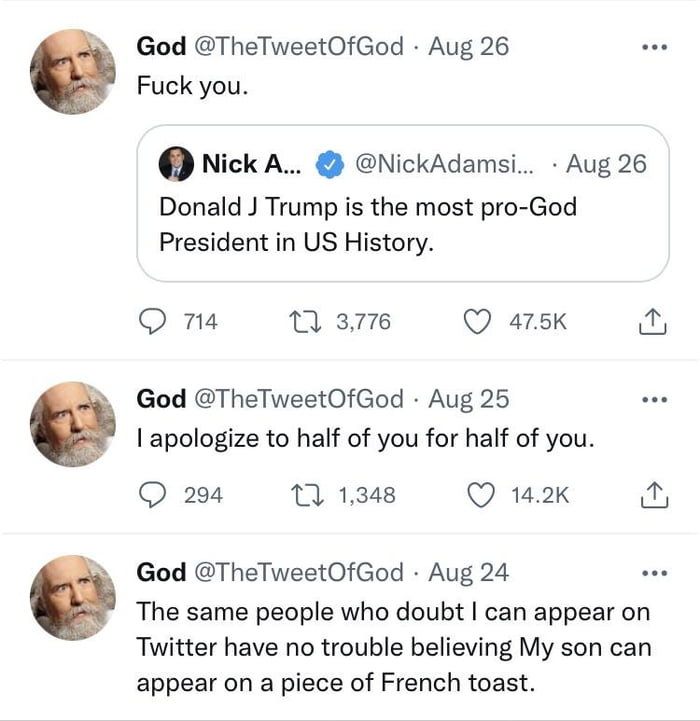Open more options for Aug 26 tweet

(x=653, y=47)
